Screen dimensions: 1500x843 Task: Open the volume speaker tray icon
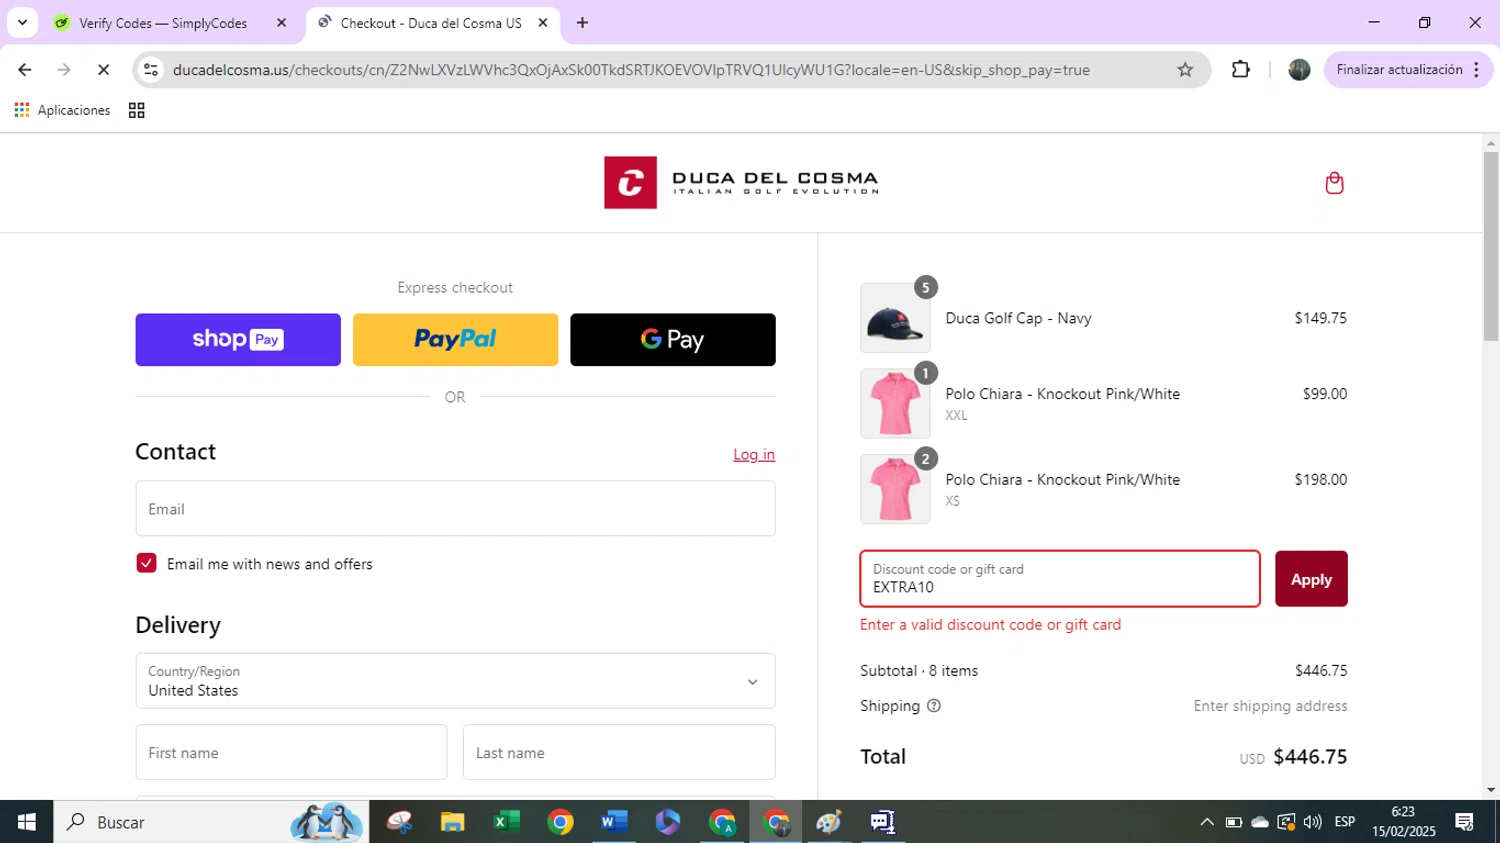tap(1313, 822)
